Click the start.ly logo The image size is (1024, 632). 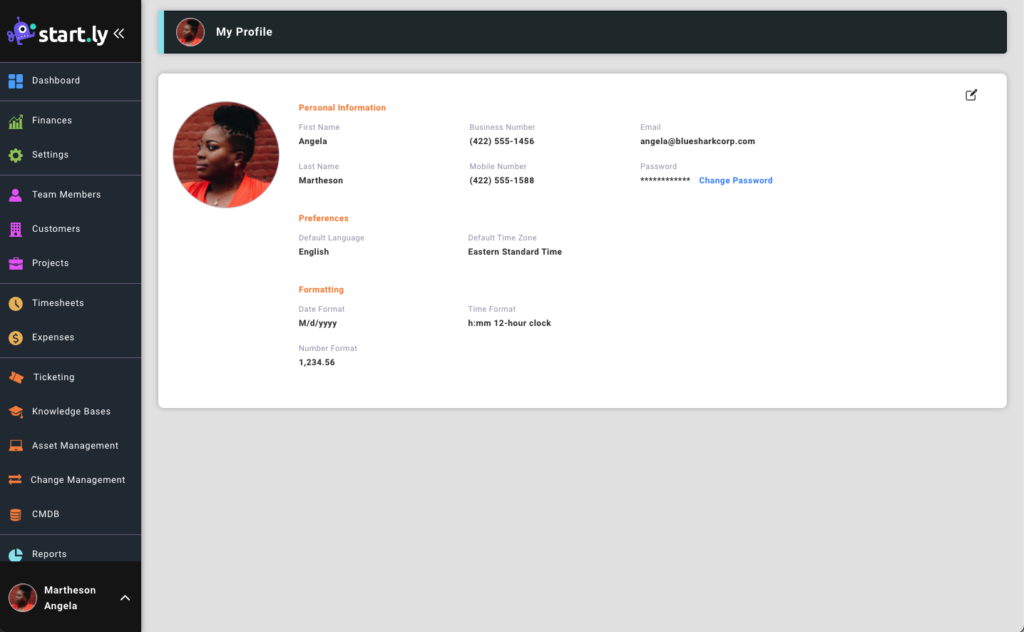click(60, 32)
